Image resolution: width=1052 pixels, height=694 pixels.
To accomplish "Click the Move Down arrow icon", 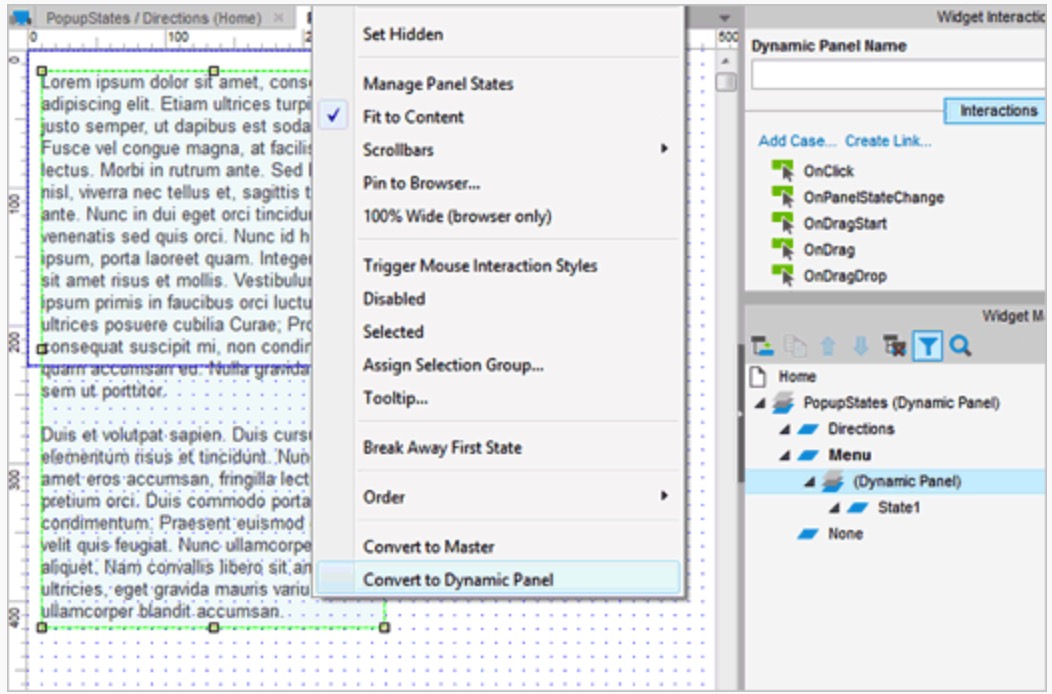I will pyautogui.click(x=860, y=346).
